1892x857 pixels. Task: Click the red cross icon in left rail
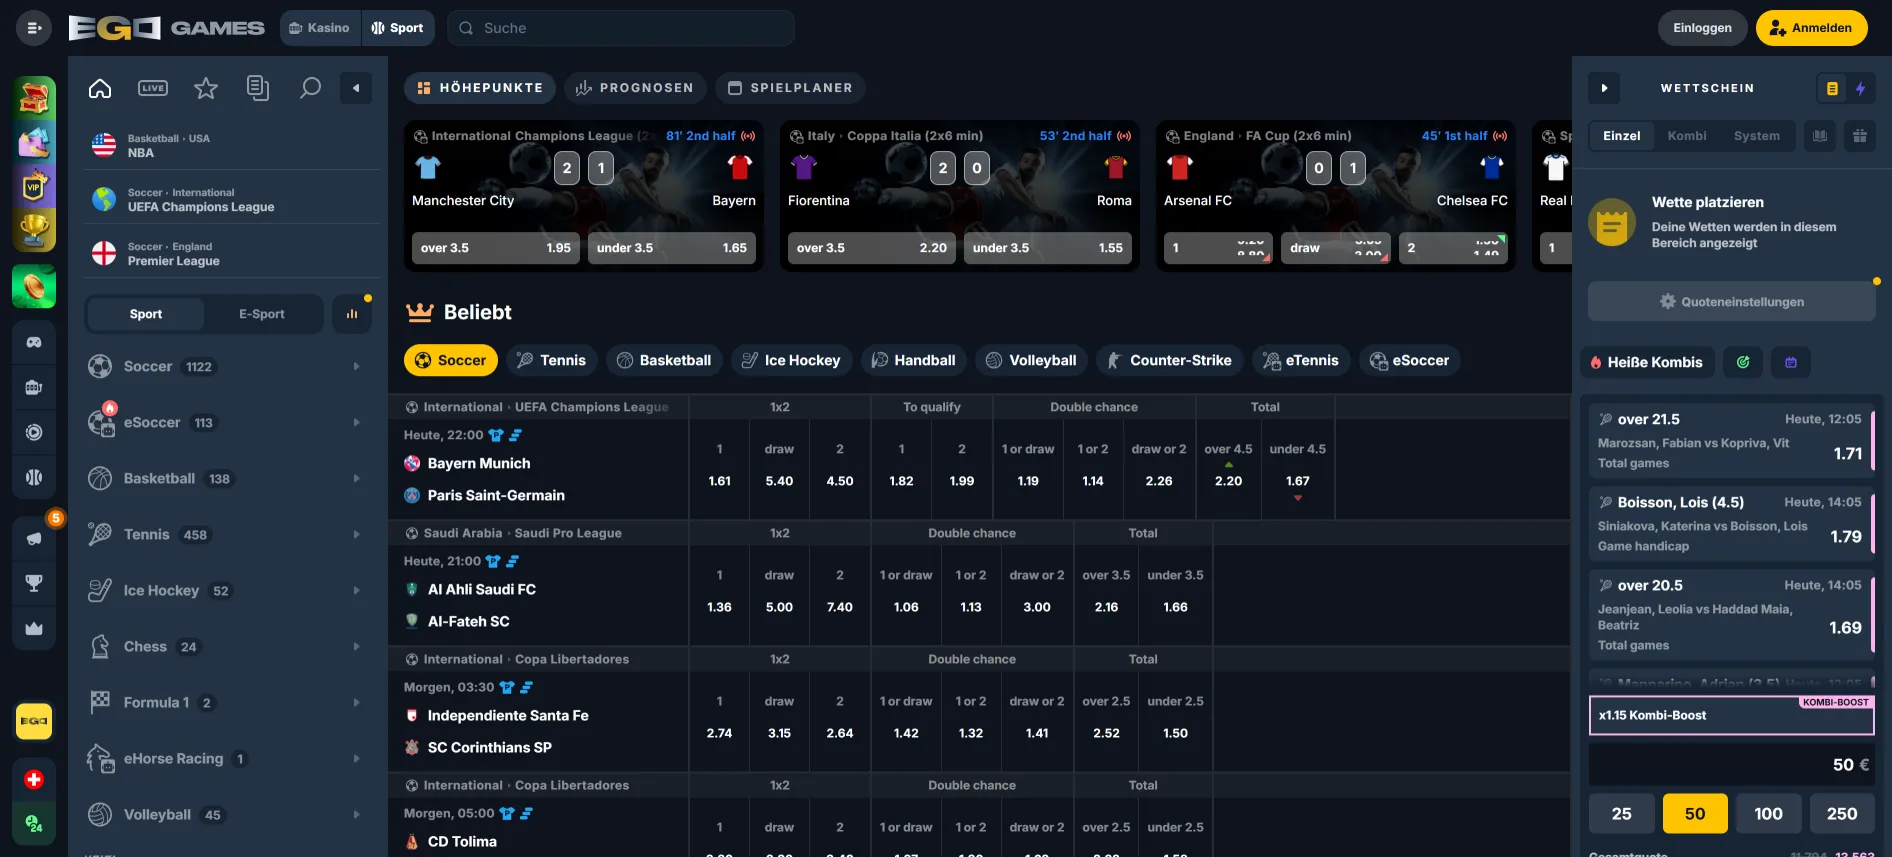[x=34, y=779]
